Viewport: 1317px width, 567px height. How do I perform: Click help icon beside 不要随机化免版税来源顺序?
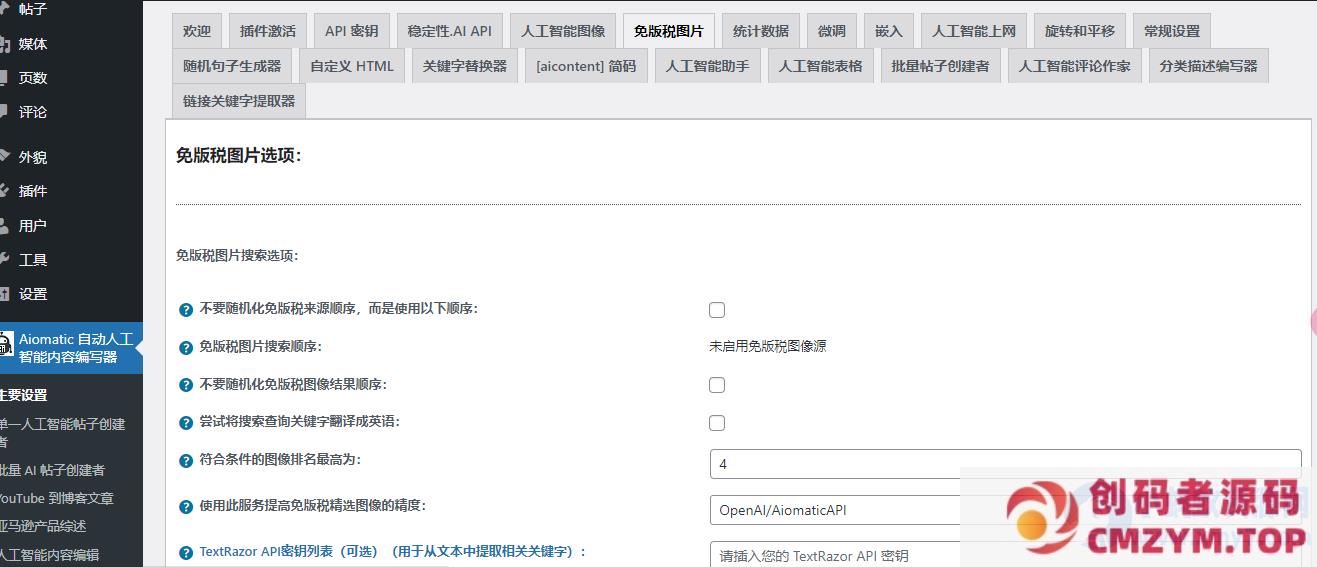tap(185, 310)
